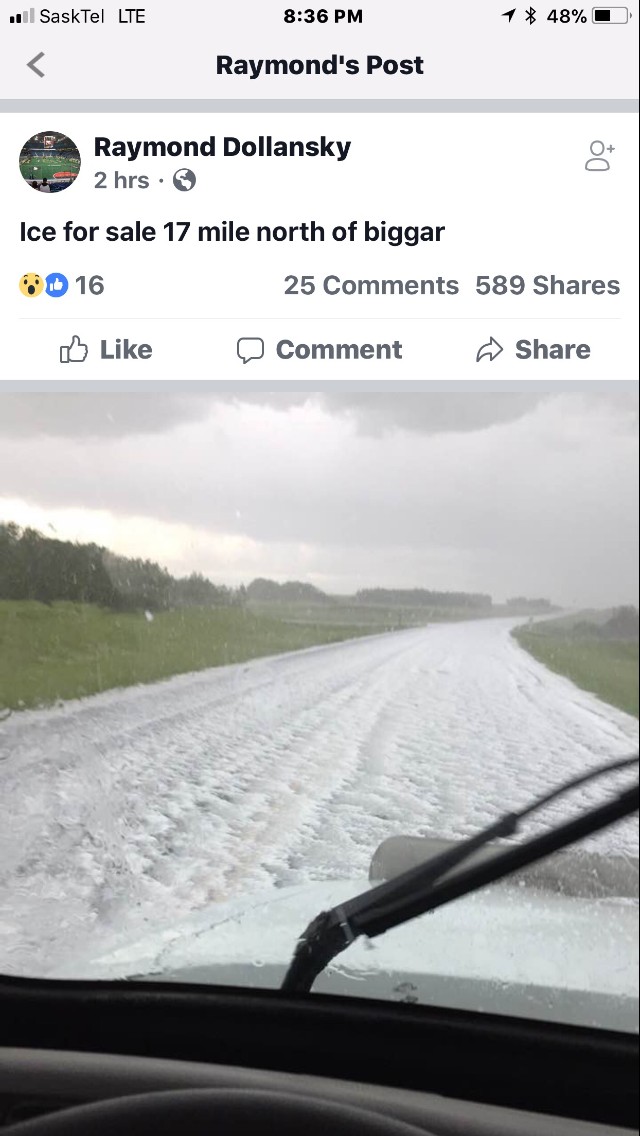
Task: View the reaction count of 16
Action: 90,285
